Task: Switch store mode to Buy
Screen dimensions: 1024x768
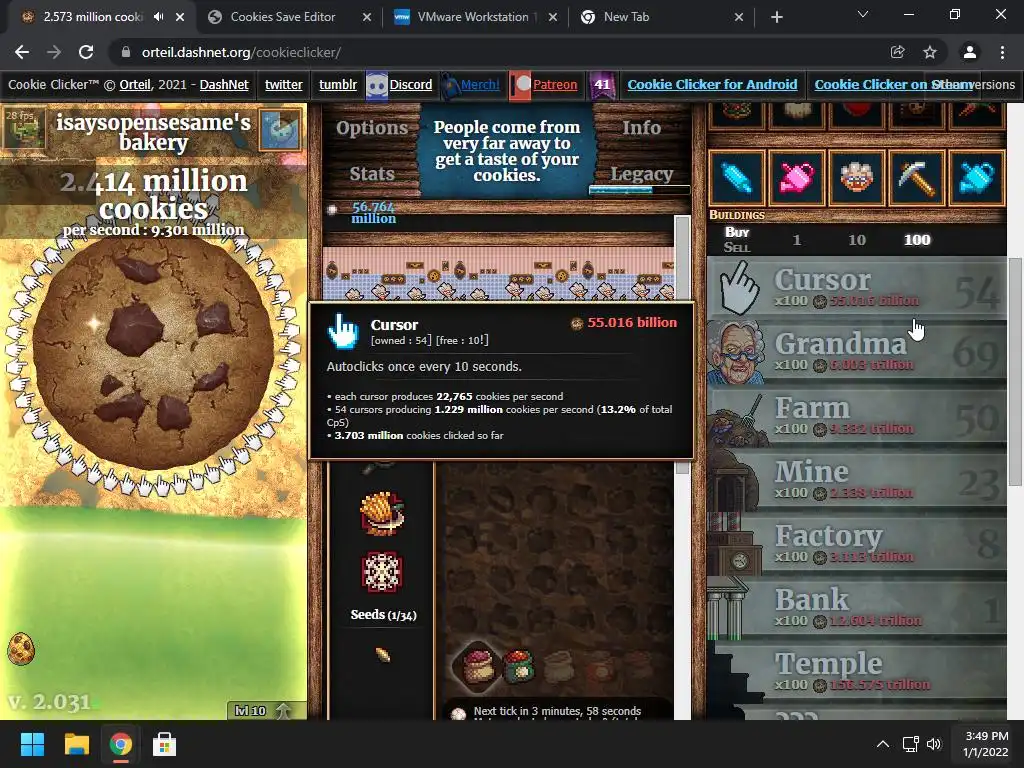Action: click(x=737, y=232)
